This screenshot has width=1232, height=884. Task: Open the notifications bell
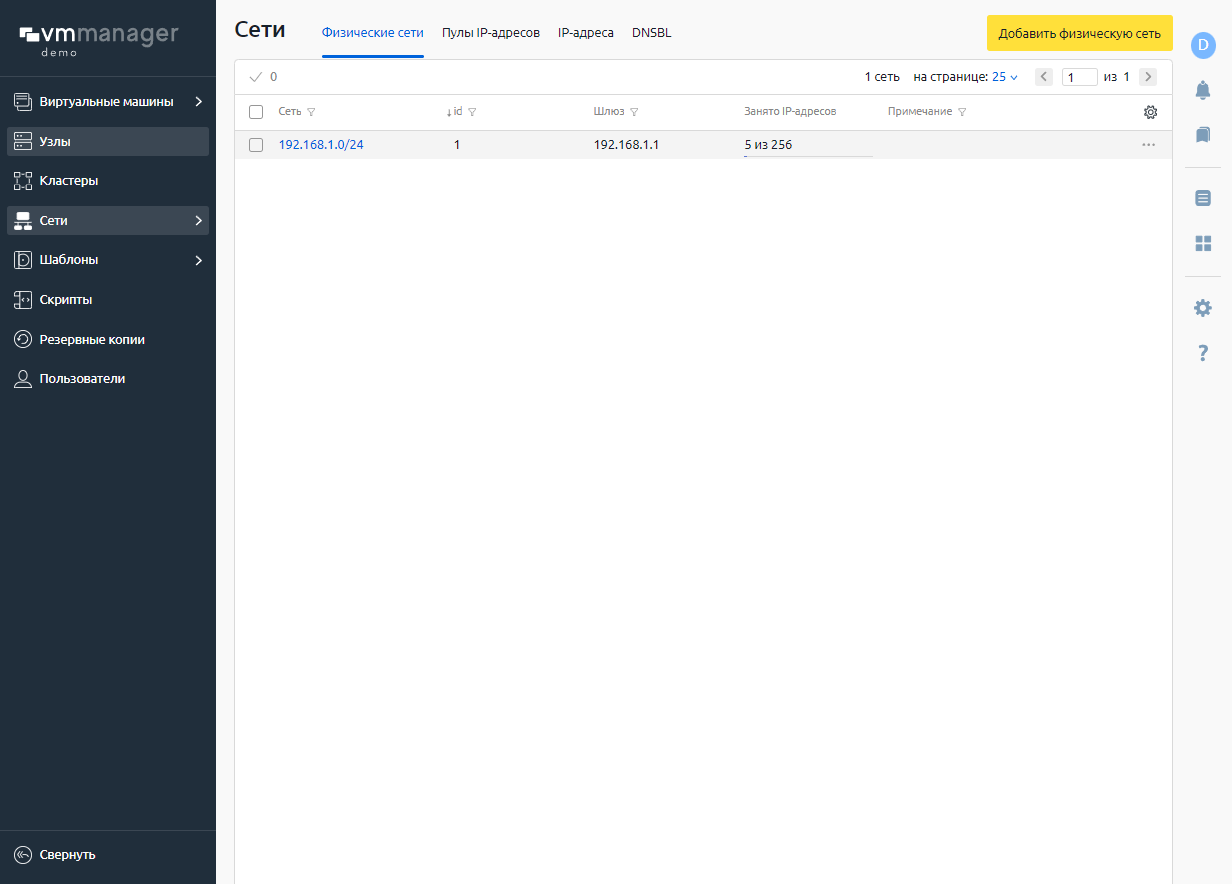coord(1203,90)
